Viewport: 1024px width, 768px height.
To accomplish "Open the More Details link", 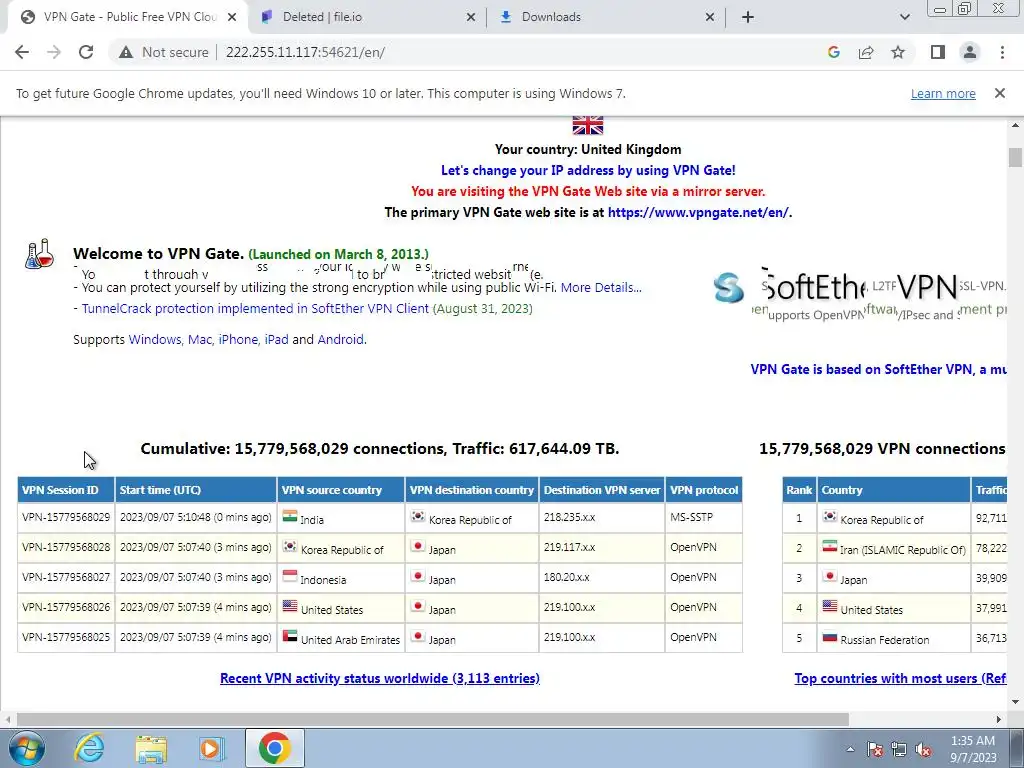I will click(601, 287).
